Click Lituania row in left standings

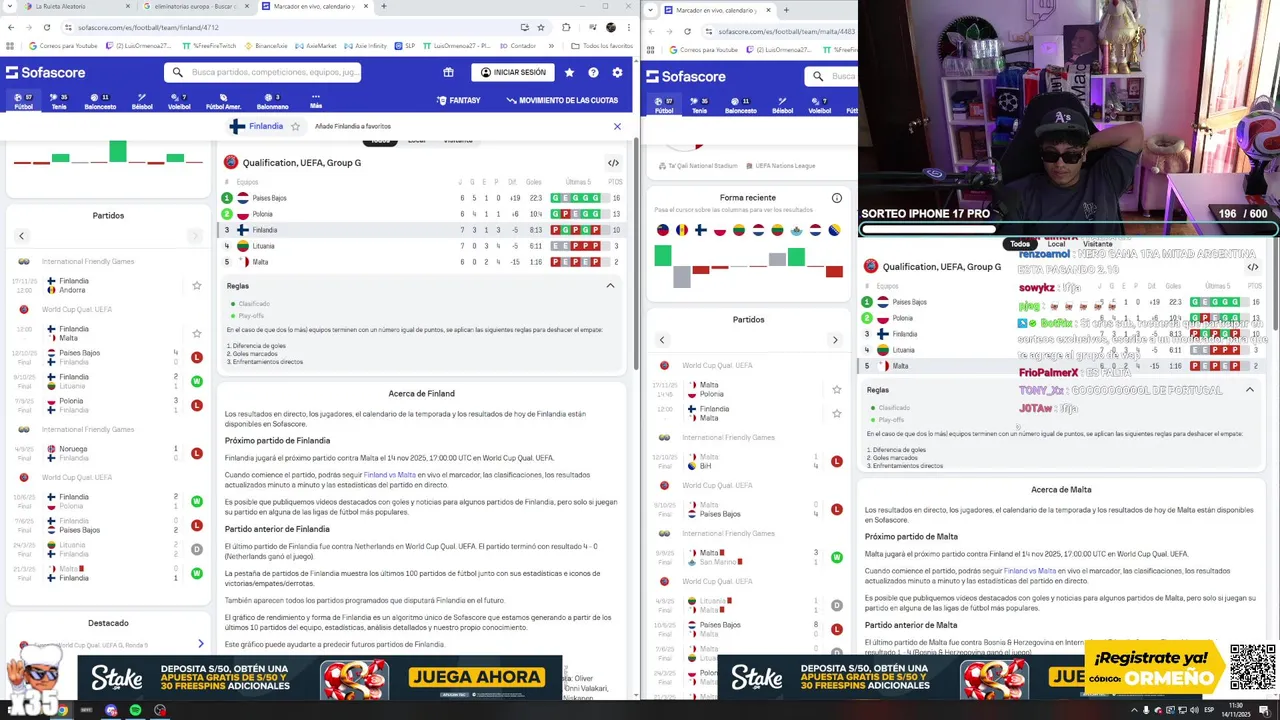(x=422, y=246)
